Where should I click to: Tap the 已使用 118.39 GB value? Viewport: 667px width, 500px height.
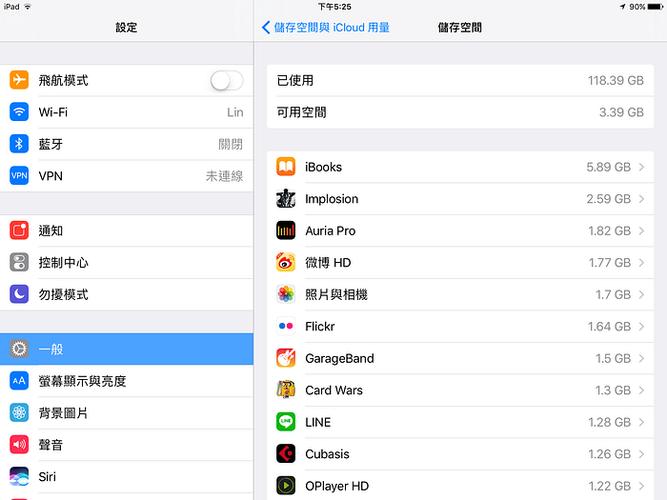616,80
